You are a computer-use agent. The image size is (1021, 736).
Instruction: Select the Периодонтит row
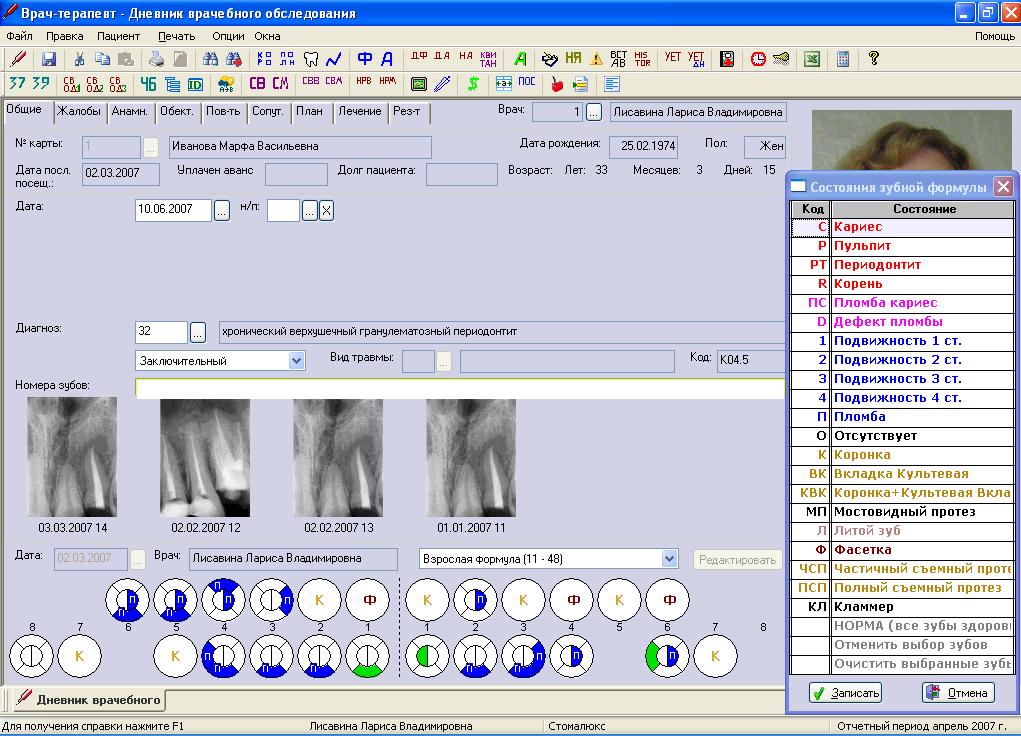902,265
